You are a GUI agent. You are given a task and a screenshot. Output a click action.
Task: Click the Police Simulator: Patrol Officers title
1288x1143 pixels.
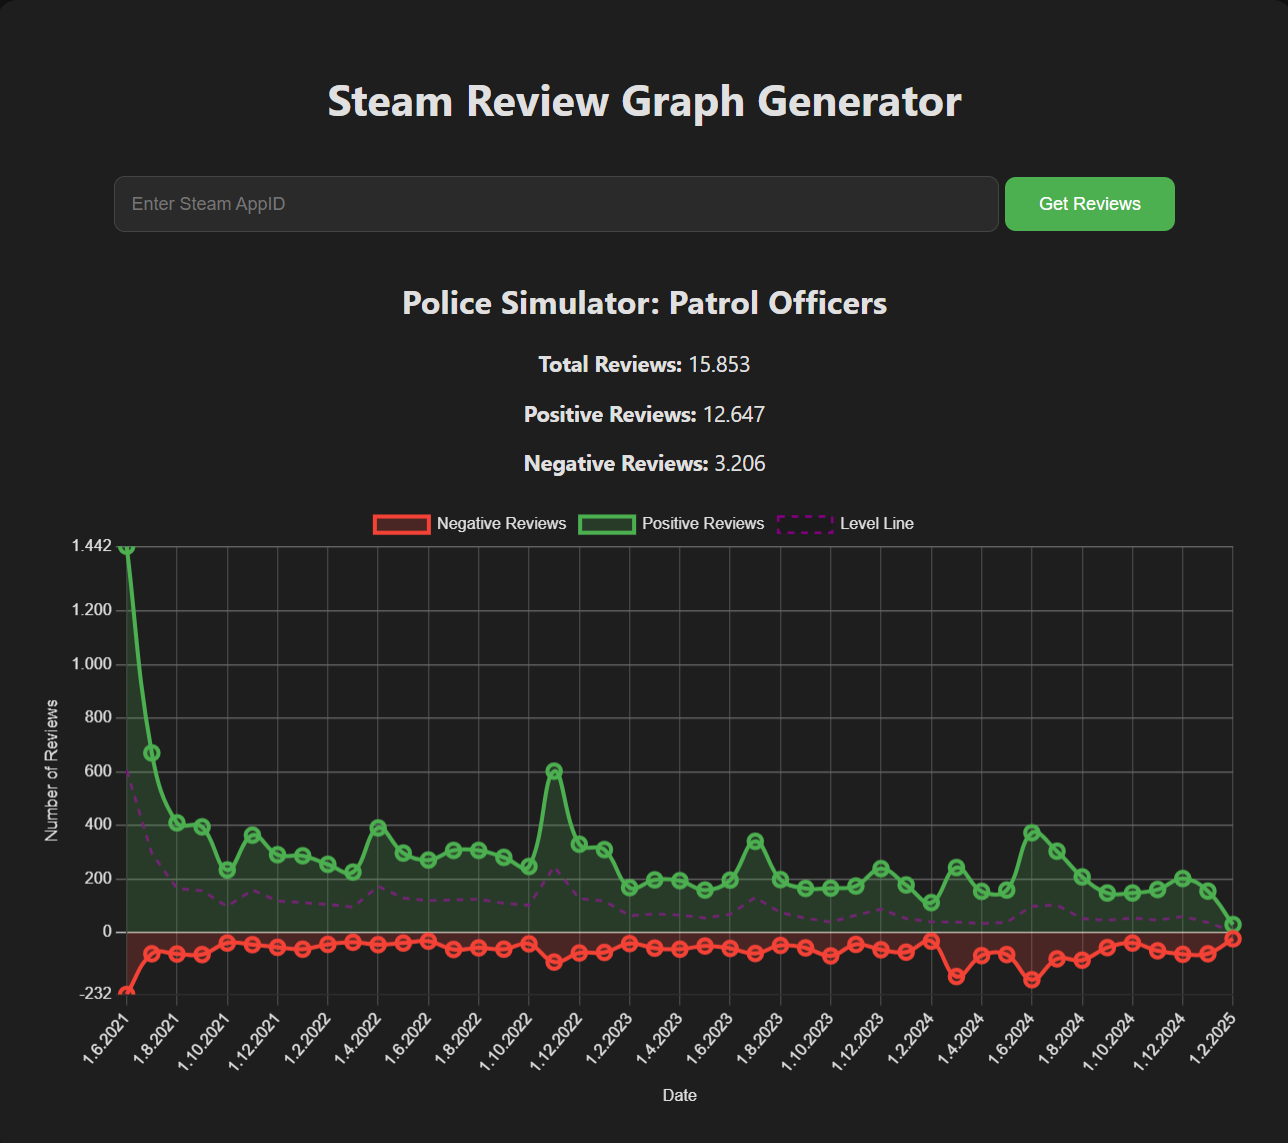[644, 303]
